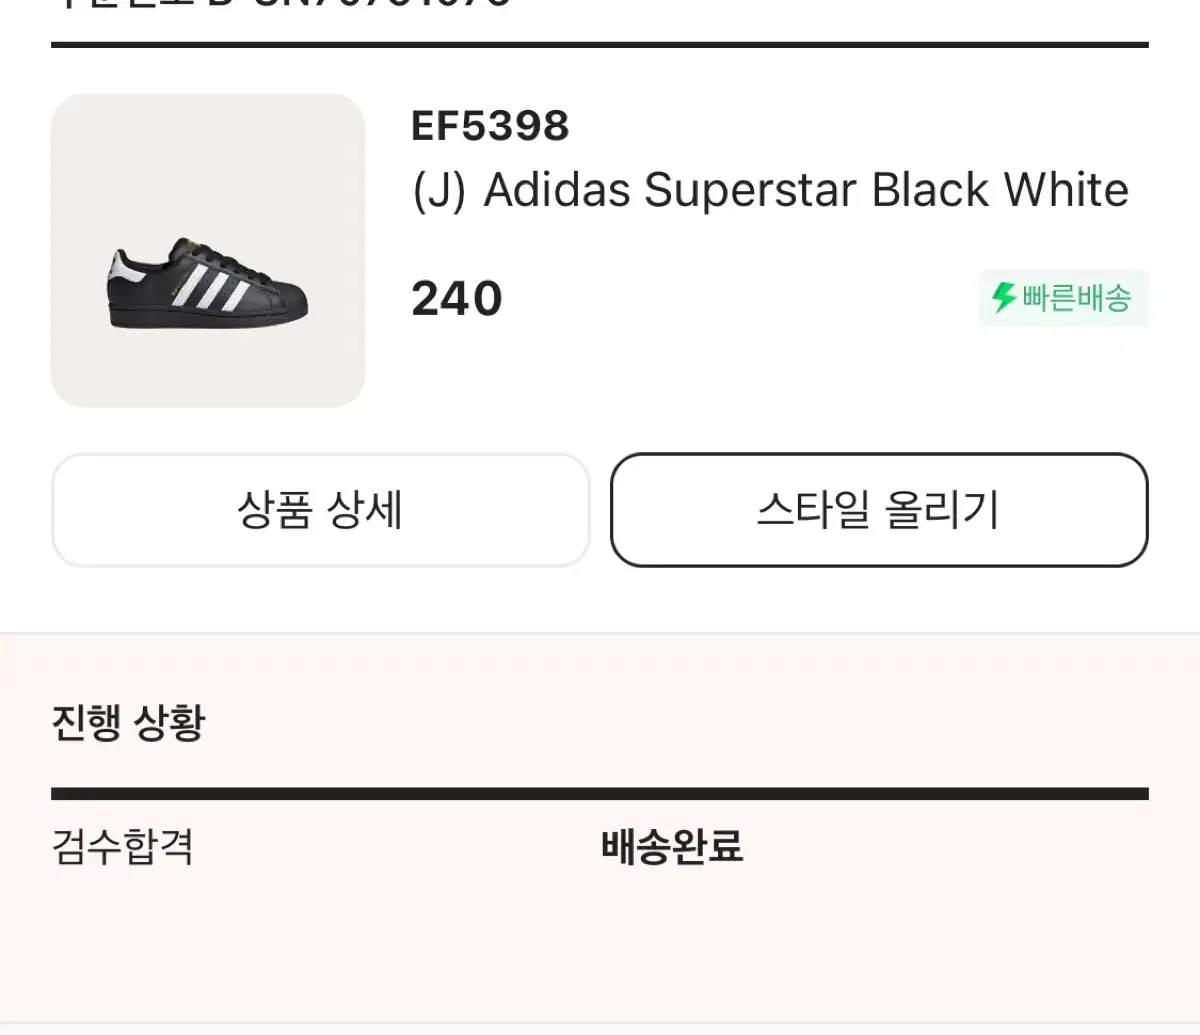Screen dimensions: 1200x1035
Task: Open the Adidas Superstar sneaker thumbnail
Action: pos(208,251)
